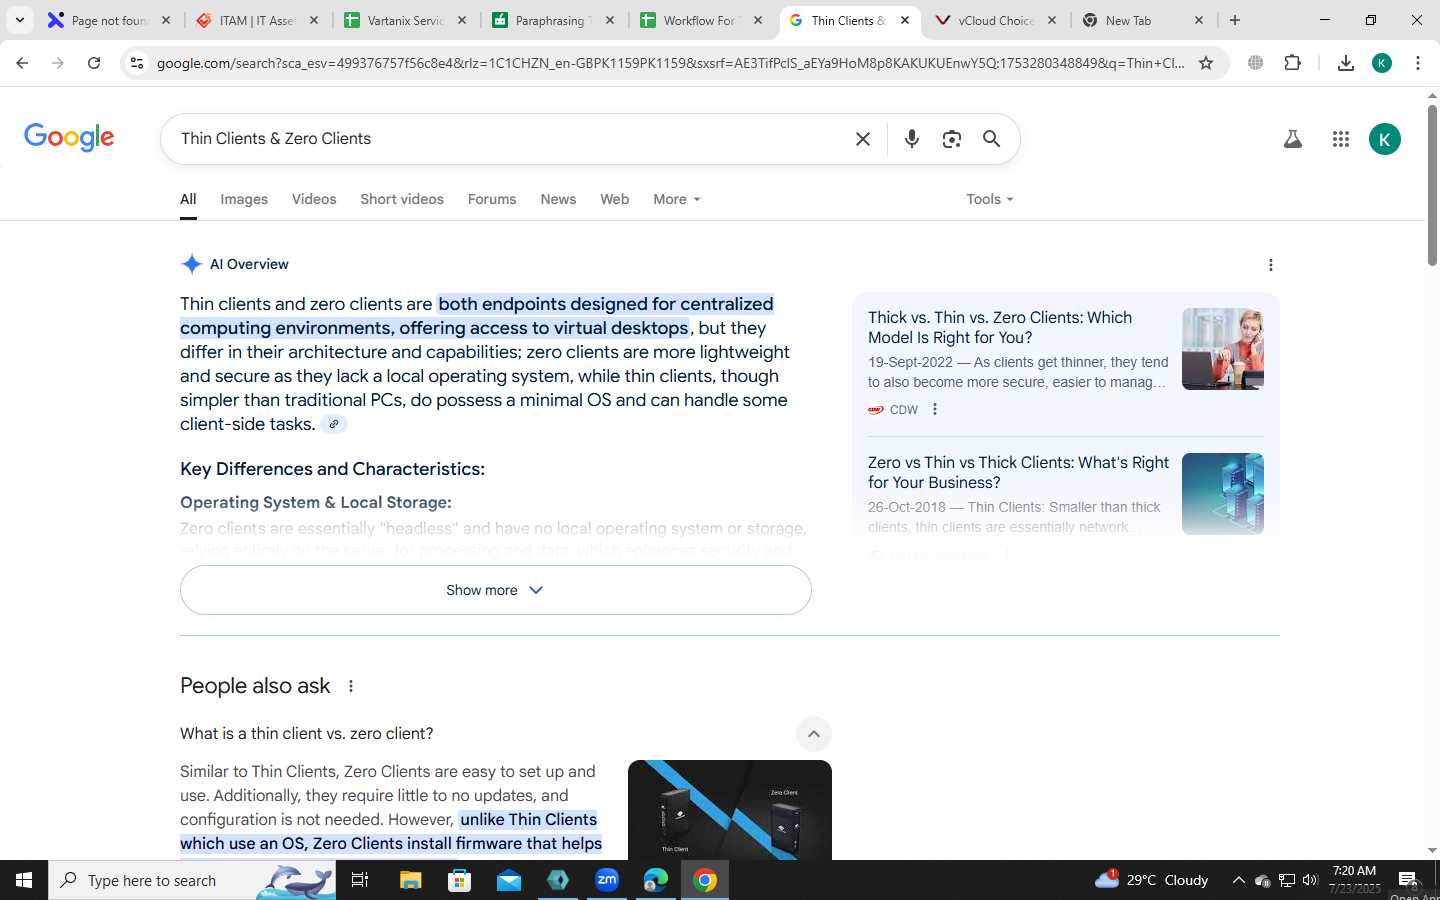This screenshot has height=900, width=1440.
Task: Open Chrome downloads icon
Action: tap(1345, 63)
